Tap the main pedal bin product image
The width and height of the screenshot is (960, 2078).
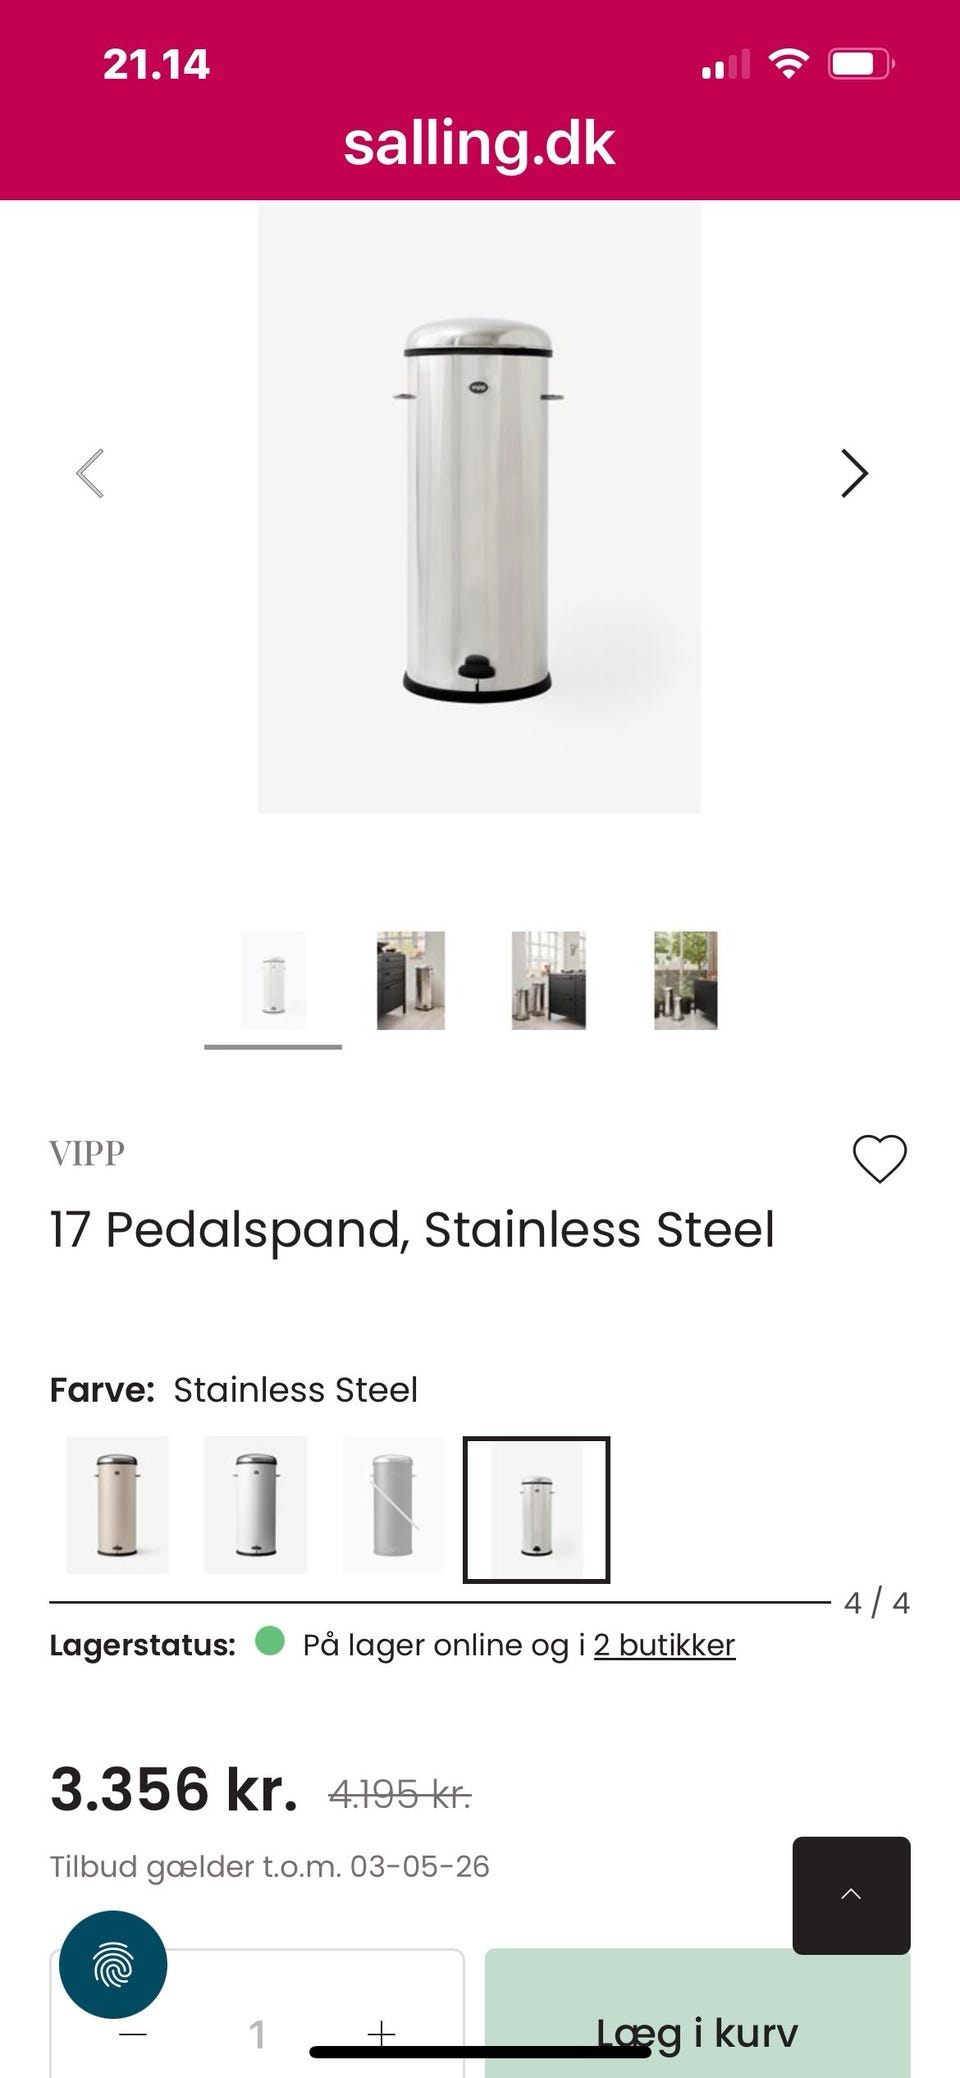pyautogui.click(x=479, y=508)
